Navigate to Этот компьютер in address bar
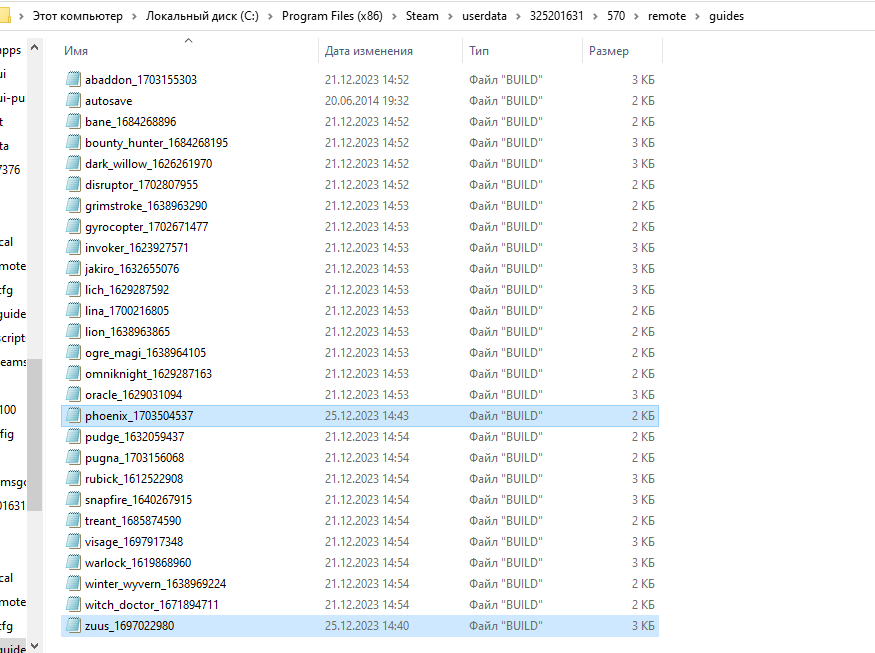This screenshot has width=875, height=653. tap(78, 16)
